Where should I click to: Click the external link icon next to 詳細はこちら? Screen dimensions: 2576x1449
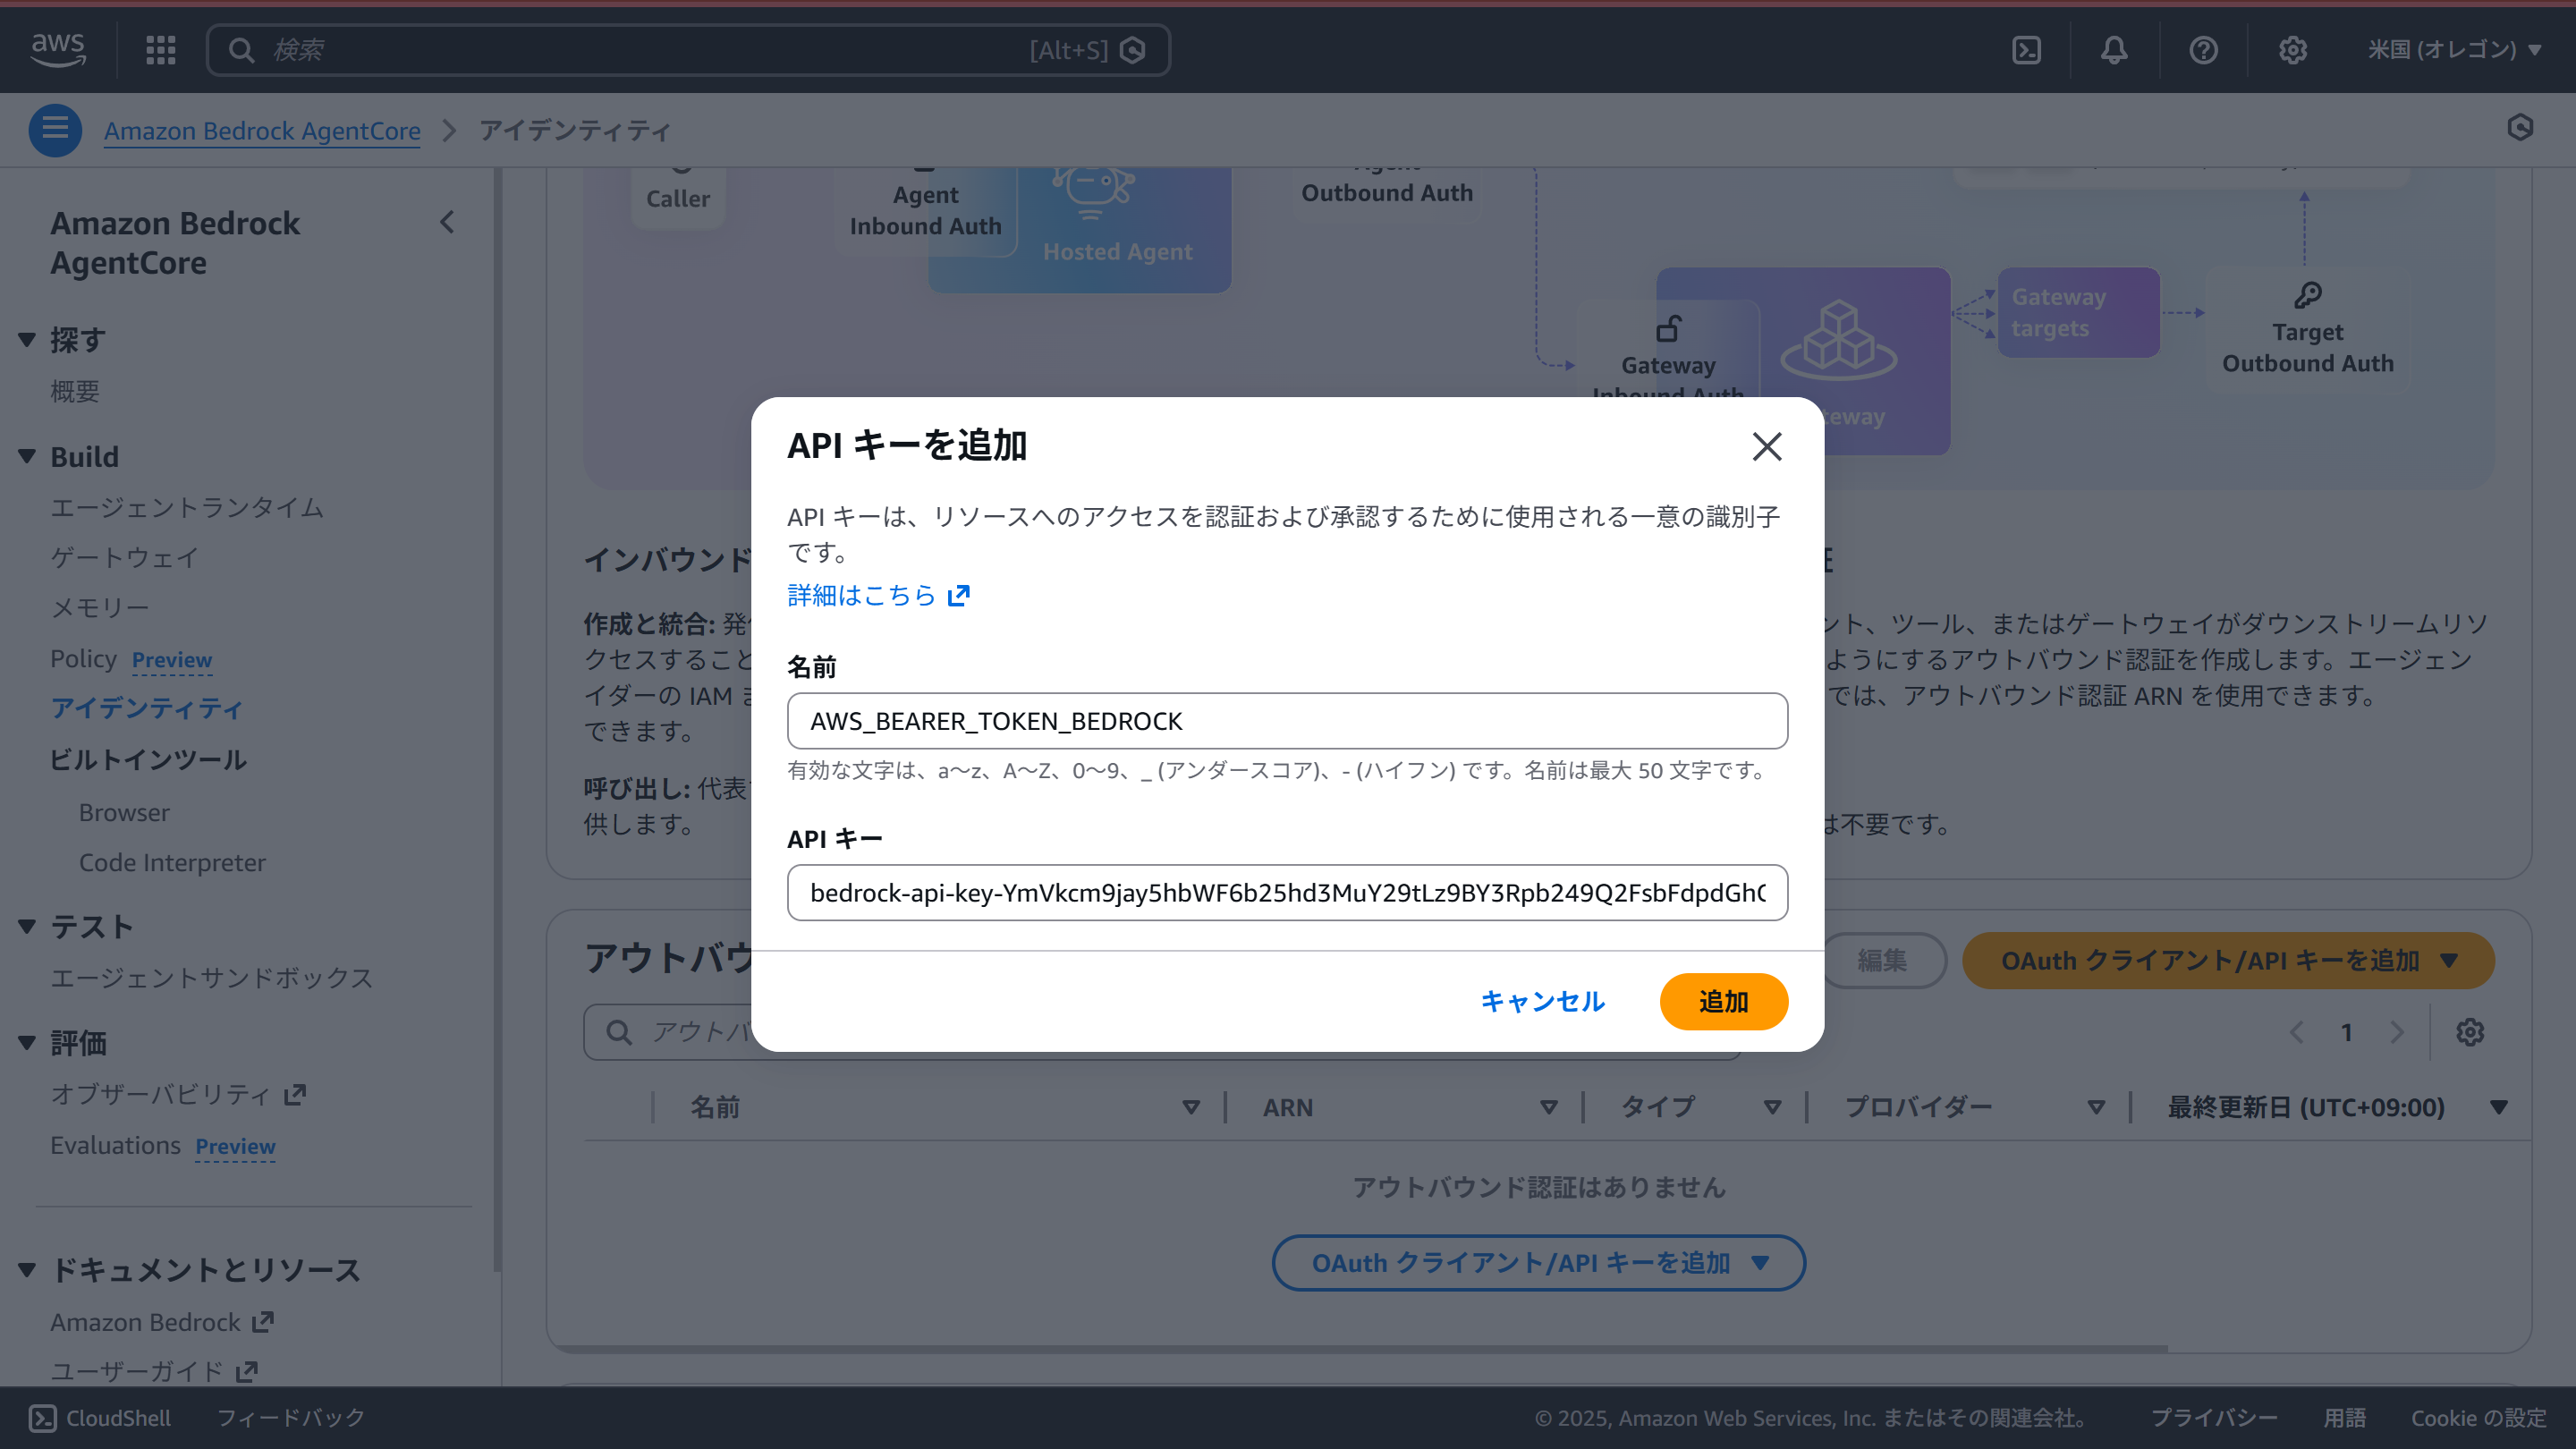[x=958, y=596]
